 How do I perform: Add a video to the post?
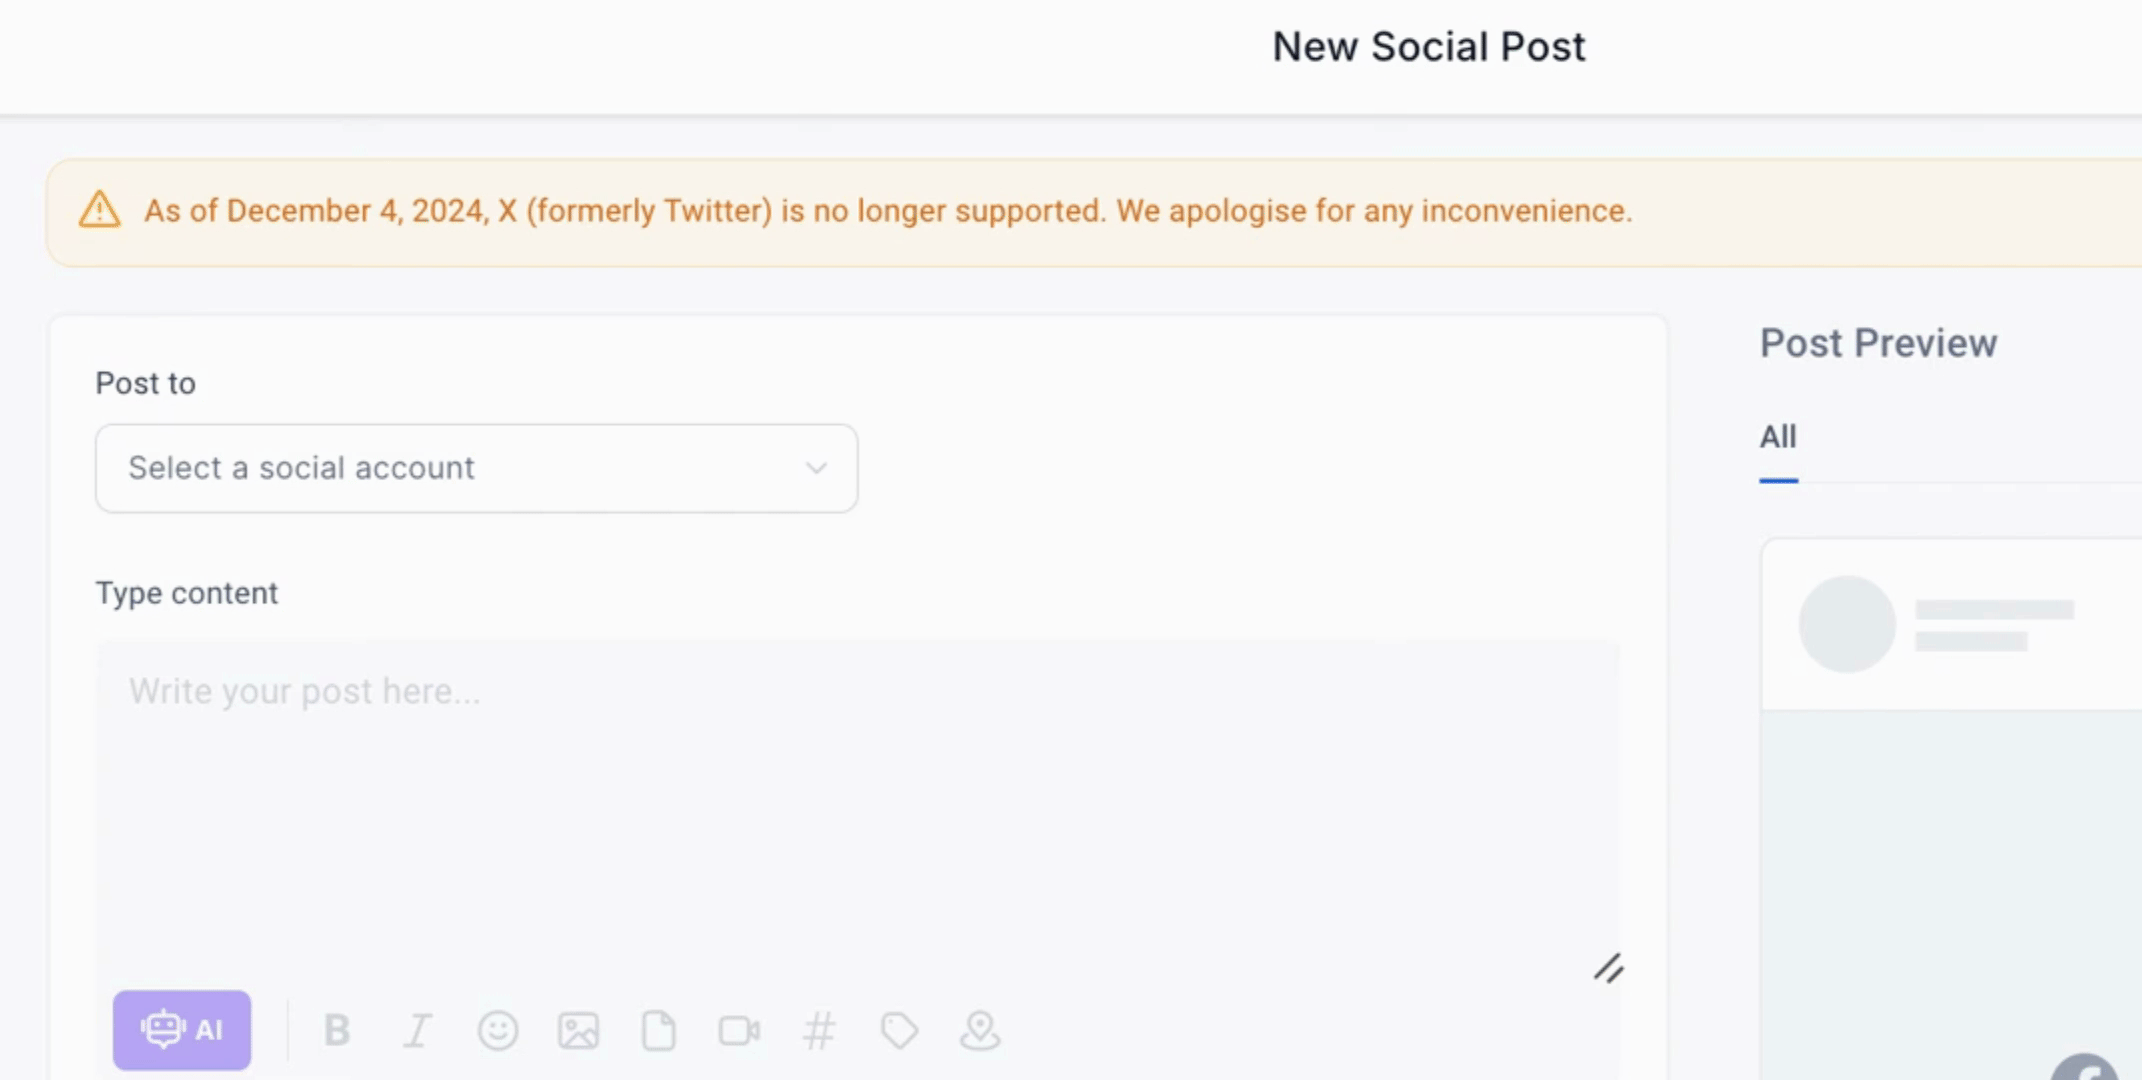pyautogui.click(x=739, y=1030)
